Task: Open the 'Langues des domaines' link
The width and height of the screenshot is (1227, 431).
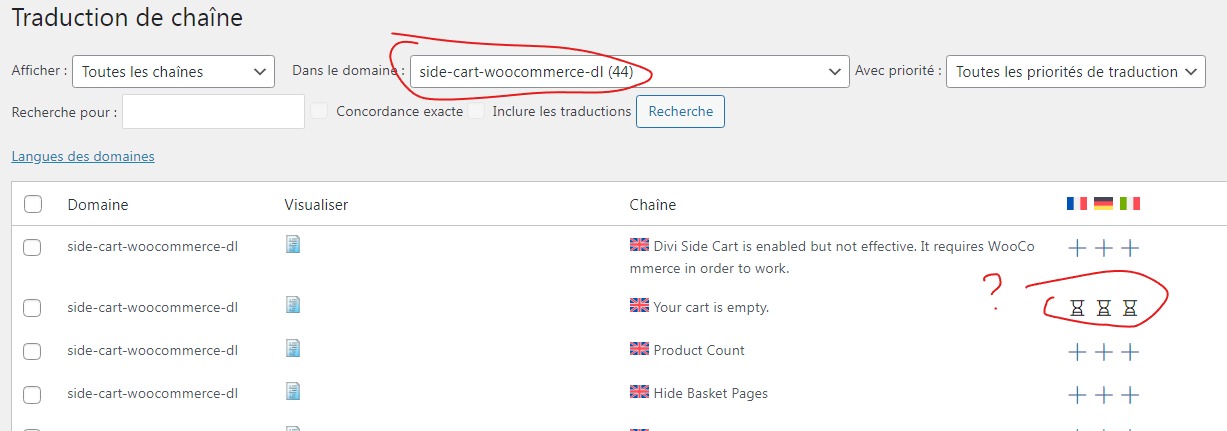Action: pos(83,156)
